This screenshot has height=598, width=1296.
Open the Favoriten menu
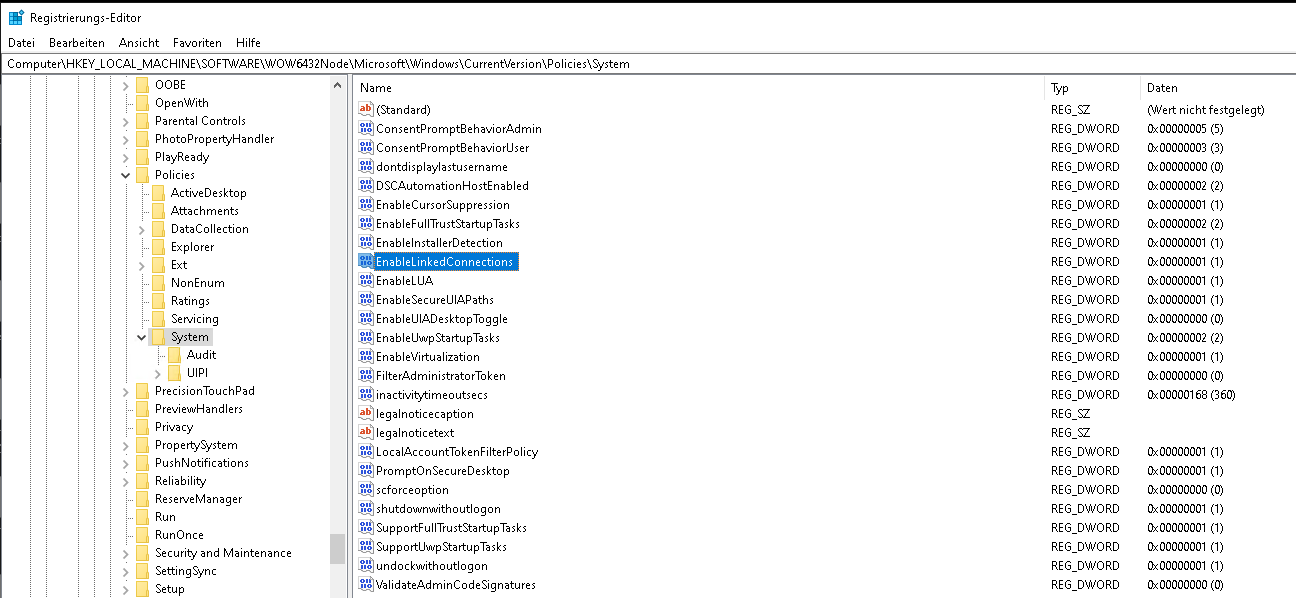pos(197,43)
